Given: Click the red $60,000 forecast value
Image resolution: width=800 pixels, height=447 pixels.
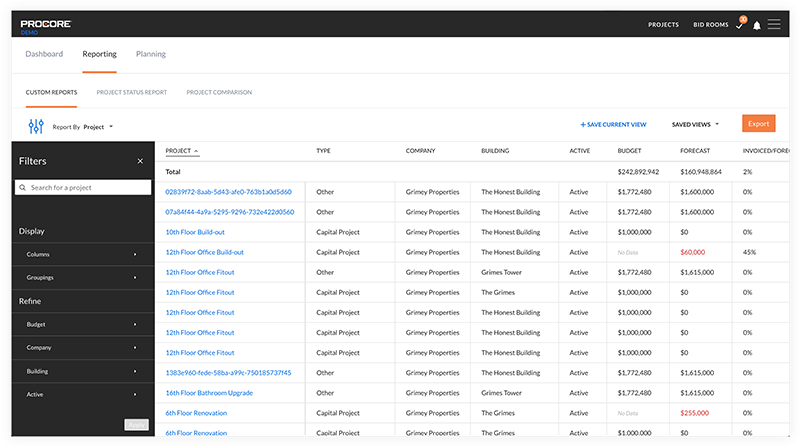Looking at the screenshot, I should (x=692, y=252).
